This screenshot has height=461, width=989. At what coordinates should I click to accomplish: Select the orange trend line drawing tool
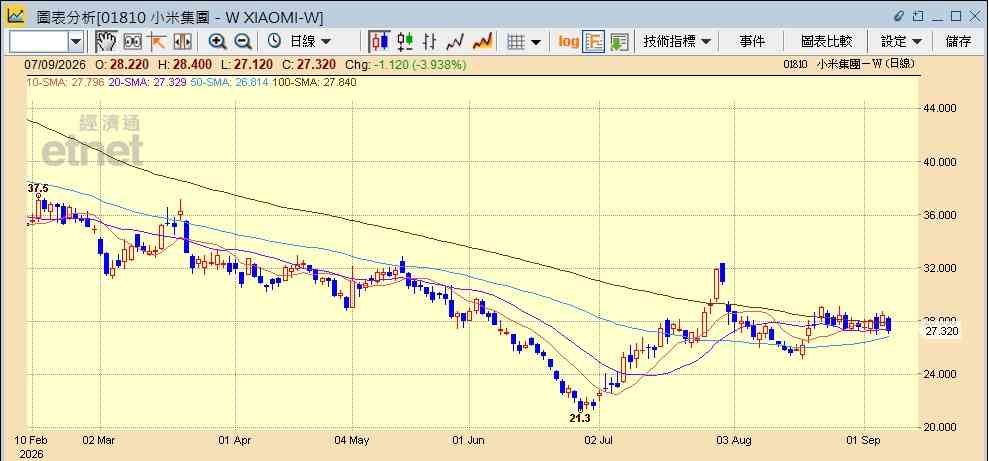pyautogui.click(x=157, y=42)
